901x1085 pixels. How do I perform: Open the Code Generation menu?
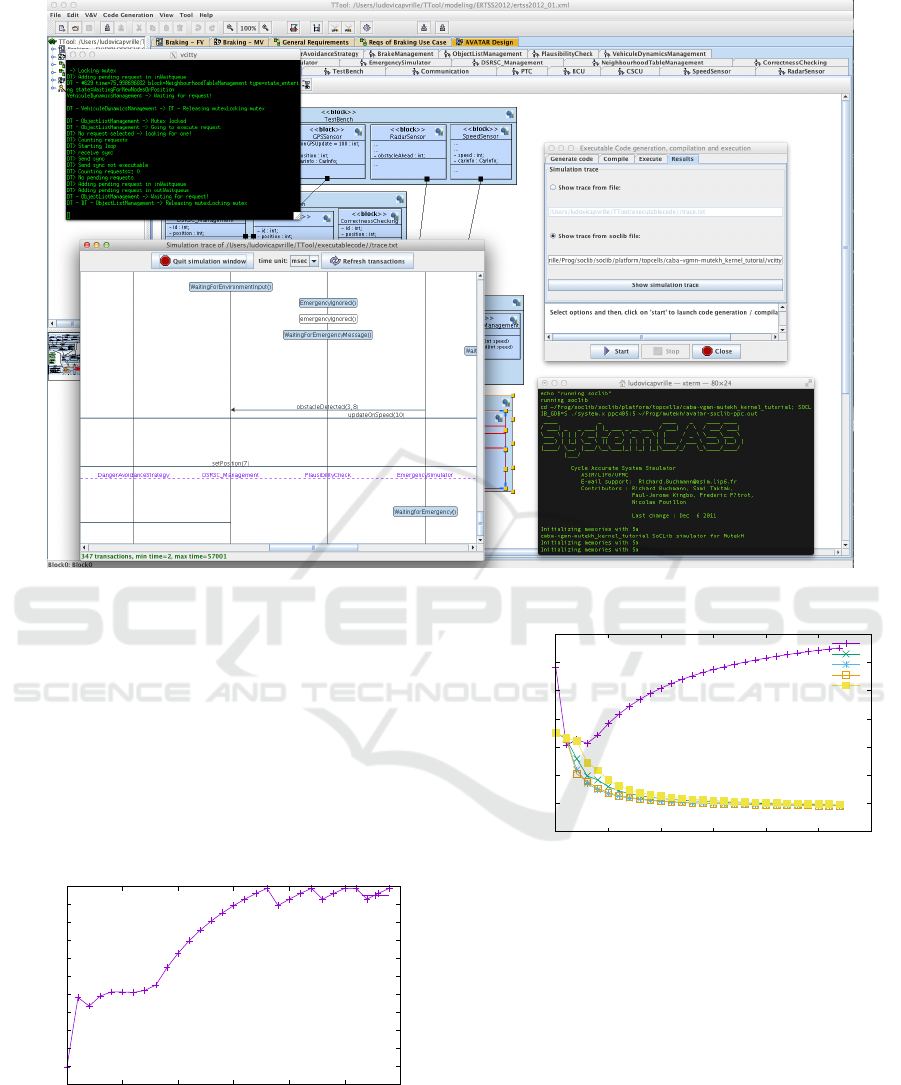click(x=129, y=16)
